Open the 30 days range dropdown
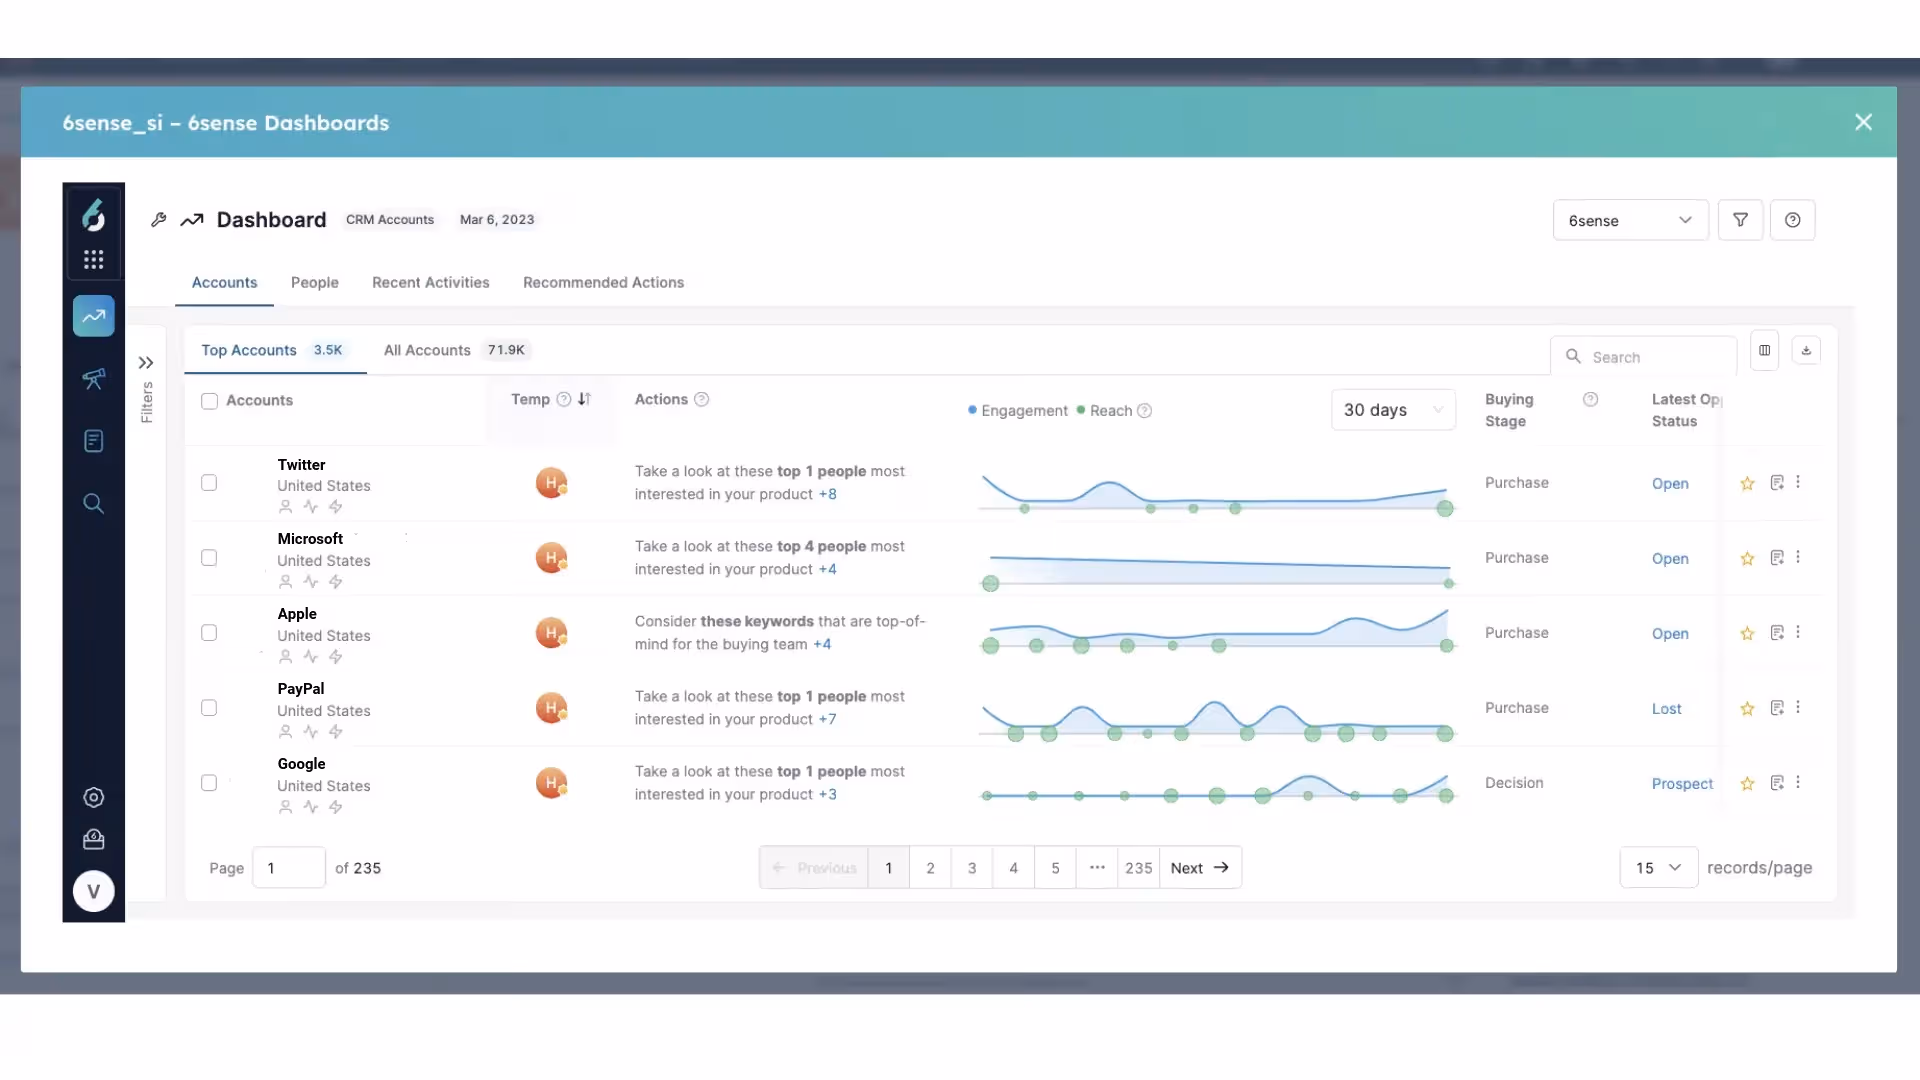The width and height of the screenshot is (1920, 1080). point(1393,410)
